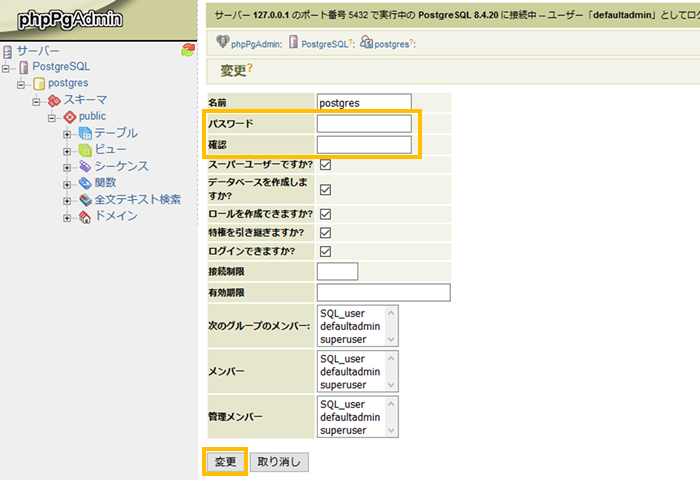This screenshot has width=700, height=480.
Task: Click the 全文テキスト検索 icon
Action: (85, 200)
